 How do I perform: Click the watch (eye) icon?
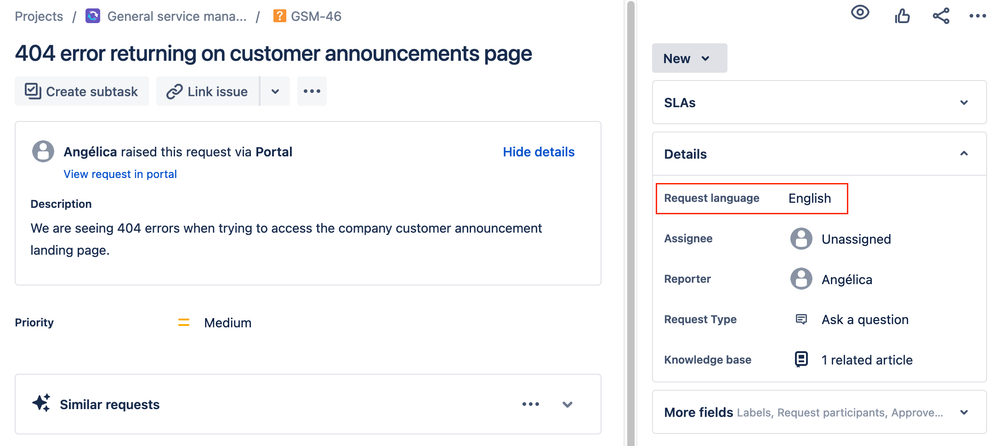click(861, 13)
